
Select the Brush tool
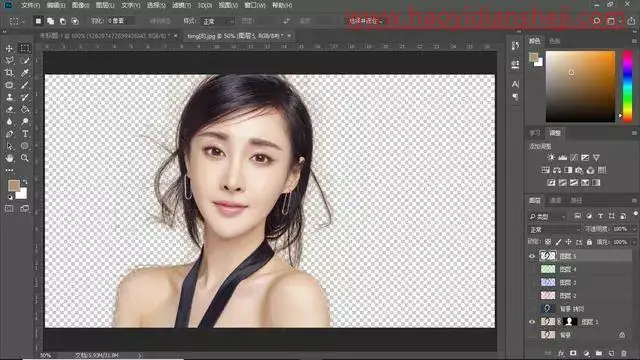25,85
